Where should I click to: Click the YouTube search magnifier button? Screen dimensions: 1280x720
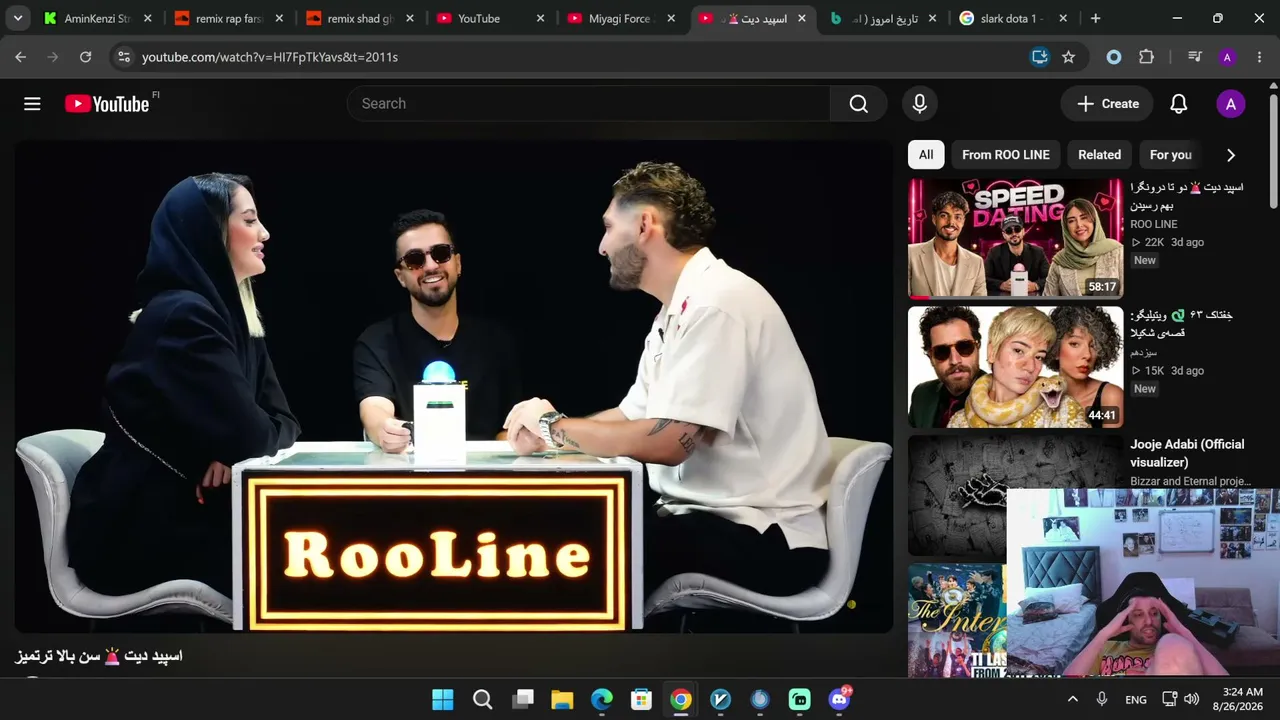[858, 104]
